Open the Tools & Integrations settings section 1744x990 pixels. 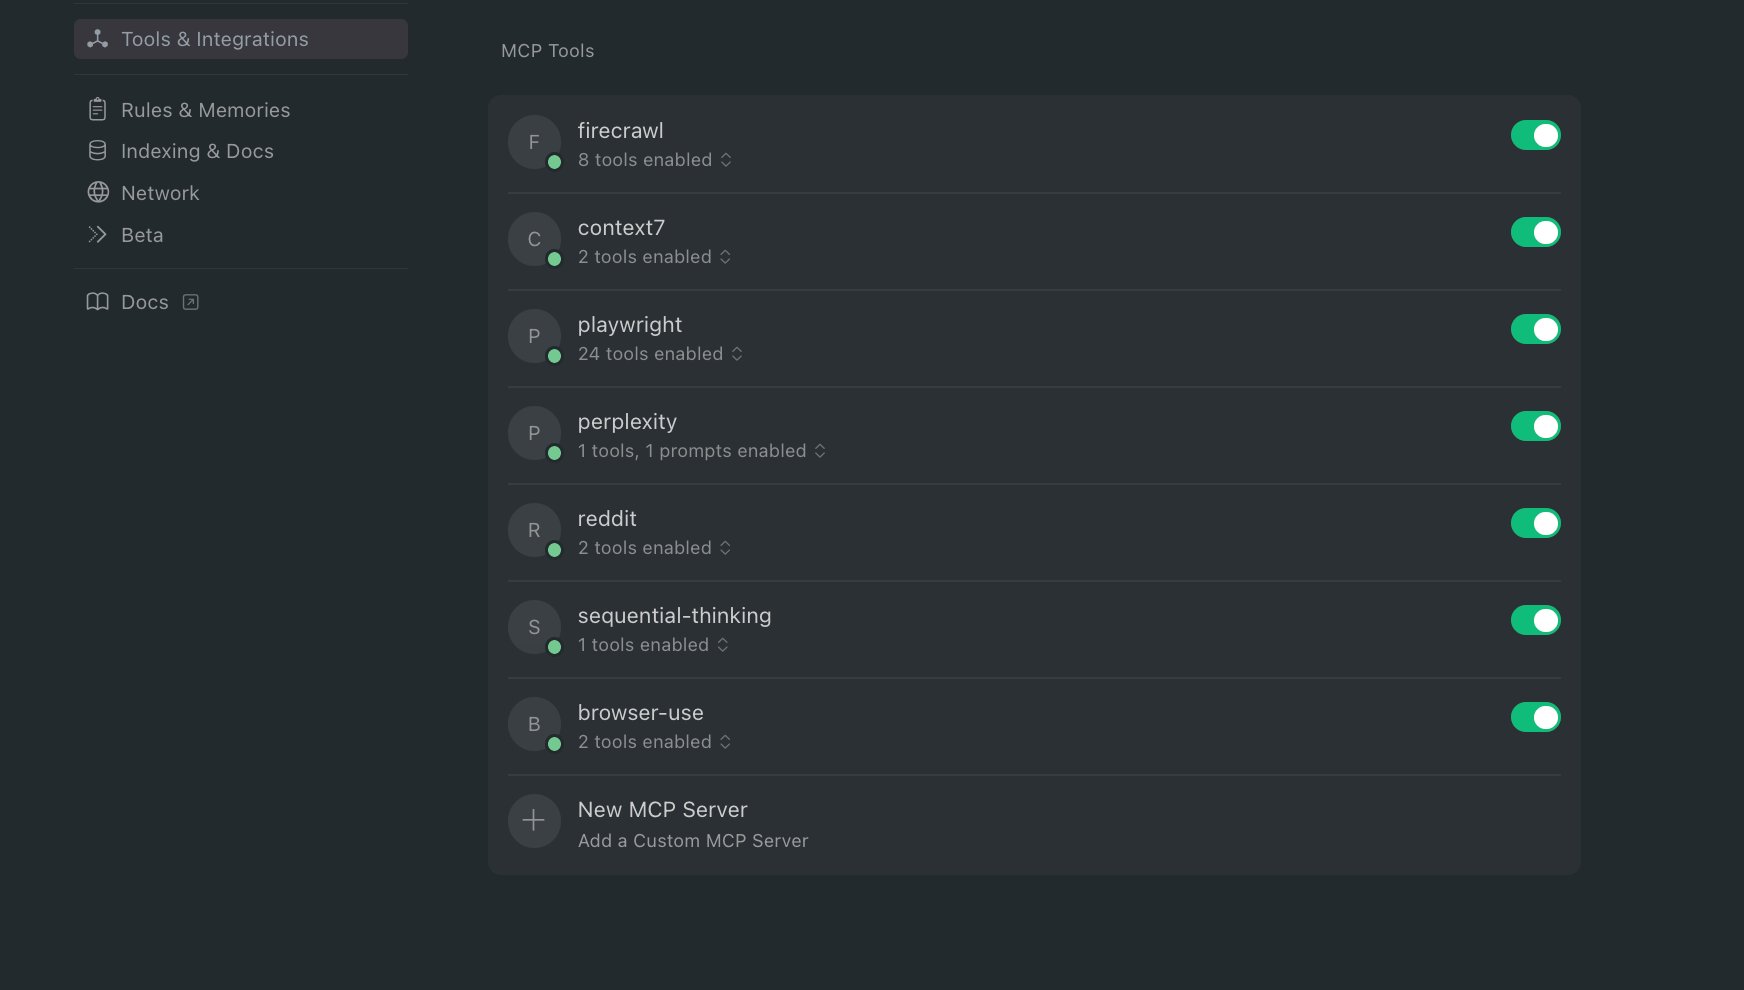point(241,39)
